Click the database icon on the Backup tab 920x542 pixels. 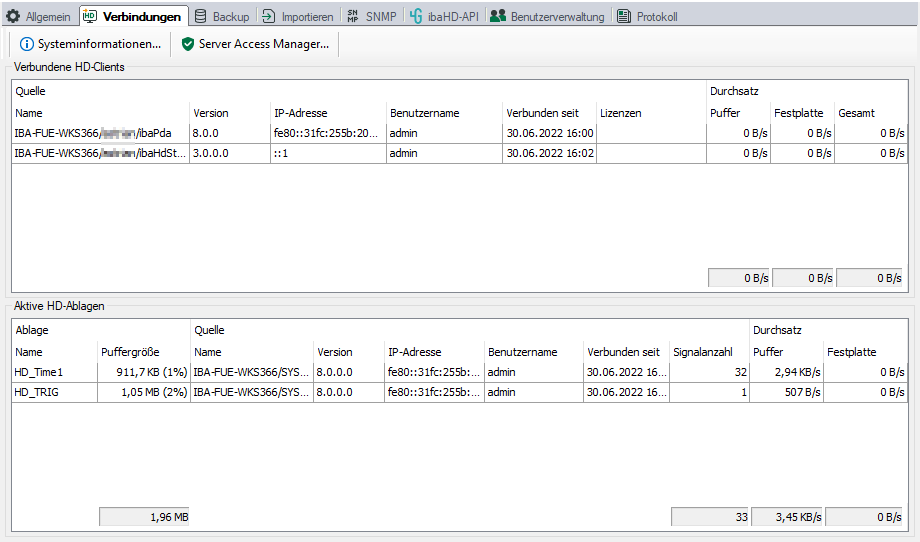(201, 17)
